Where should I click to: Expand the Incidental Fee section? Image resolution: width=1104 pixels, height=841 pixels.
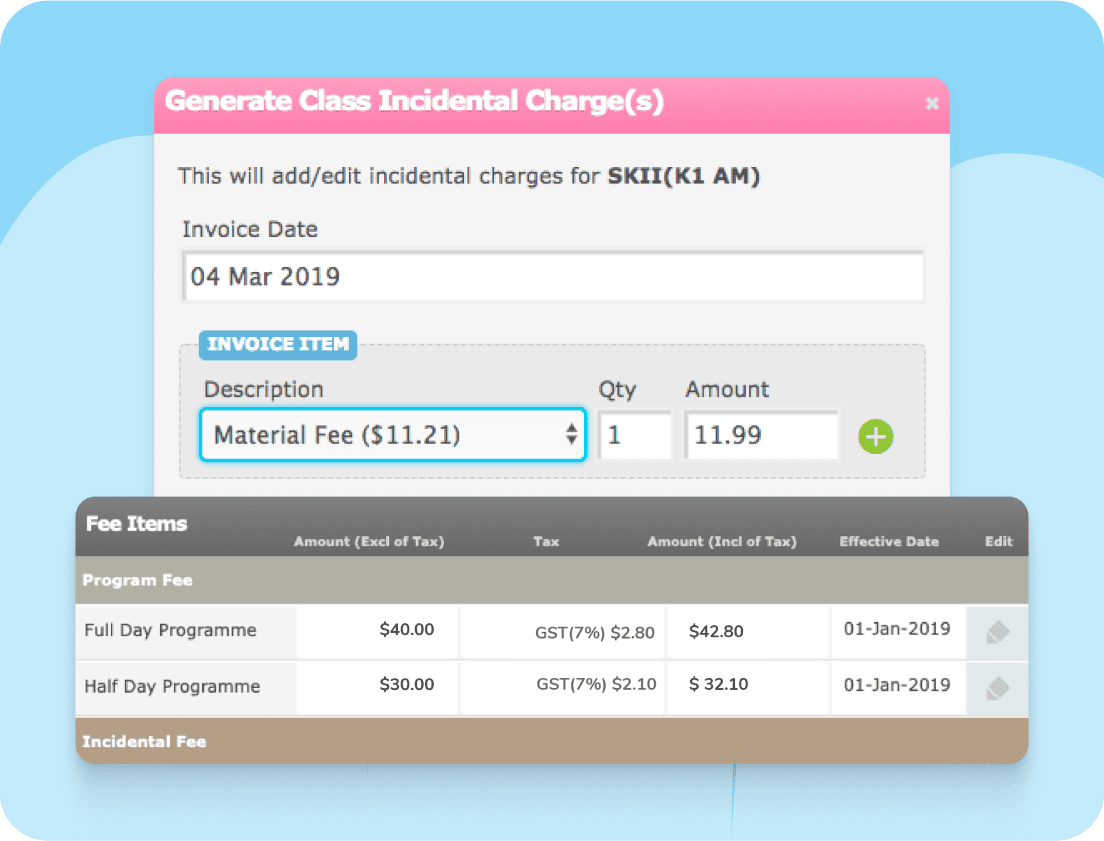point(550,741)
